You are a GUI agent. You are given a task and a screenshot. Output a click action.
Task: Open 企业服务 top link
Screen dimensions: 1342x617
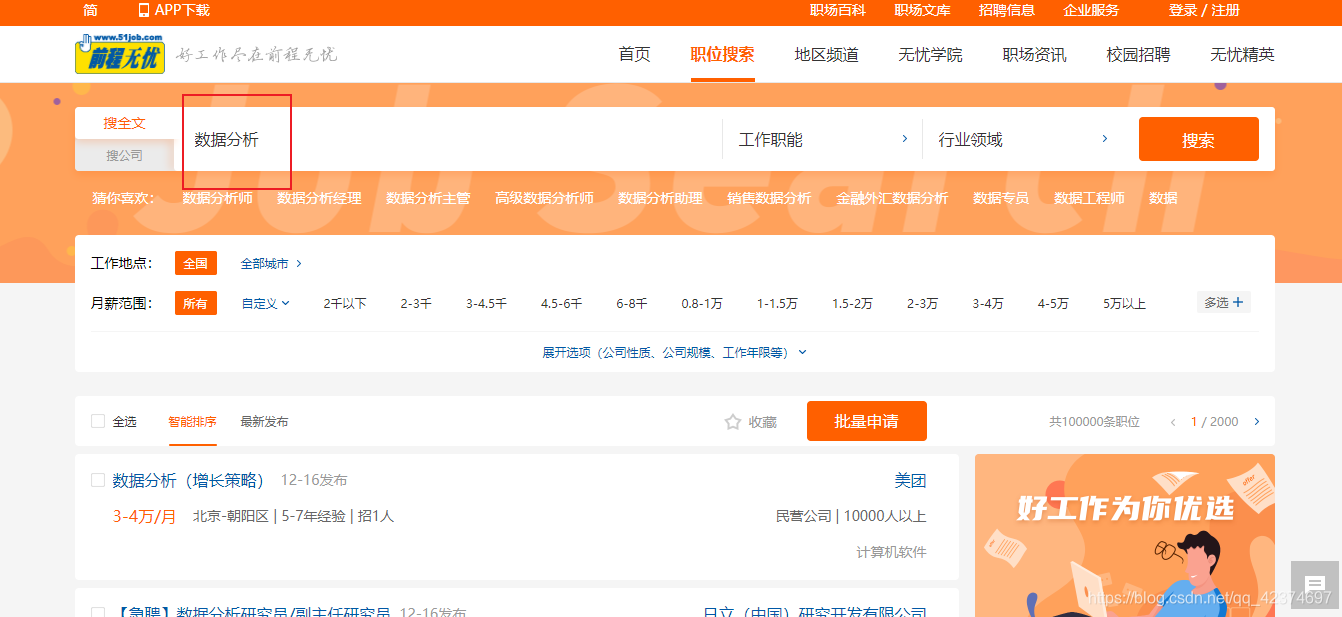(x=1091, y=10)
